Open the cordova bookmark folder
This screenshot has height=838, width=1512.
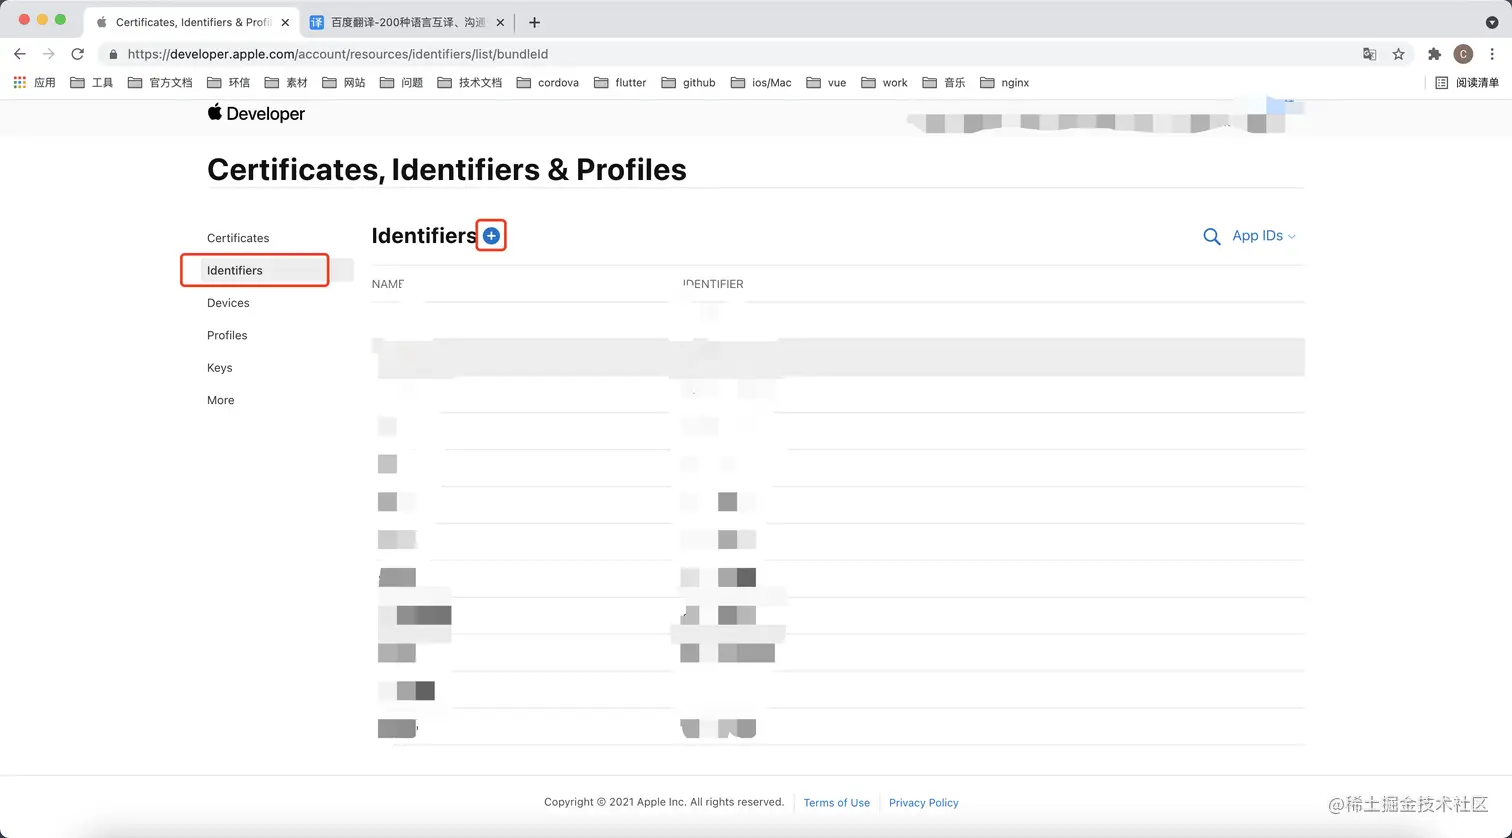coord(547,83)
